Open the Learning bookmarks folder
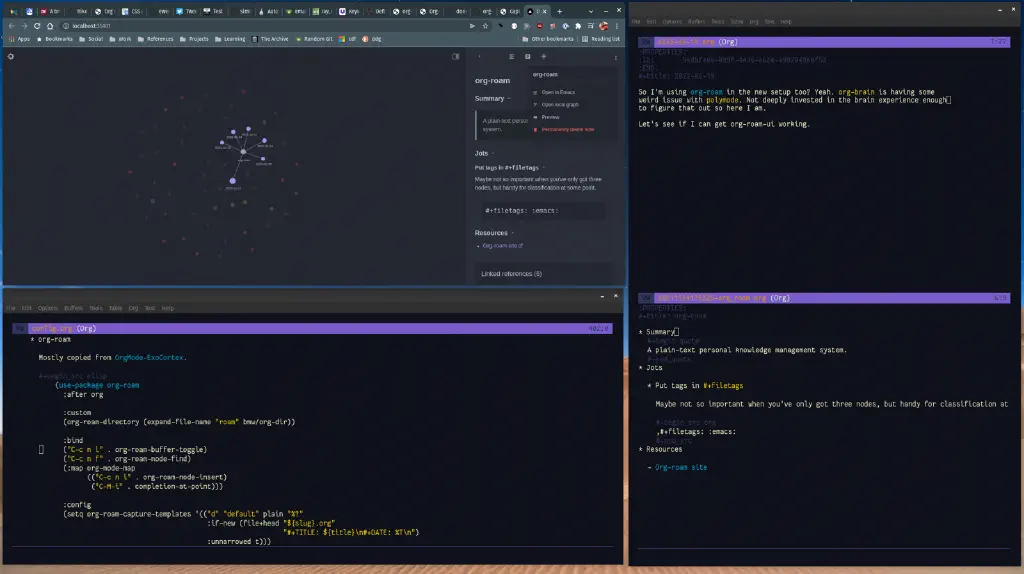Image resolution: width=1024 pixels, height=574 pixels. [231, 39]
